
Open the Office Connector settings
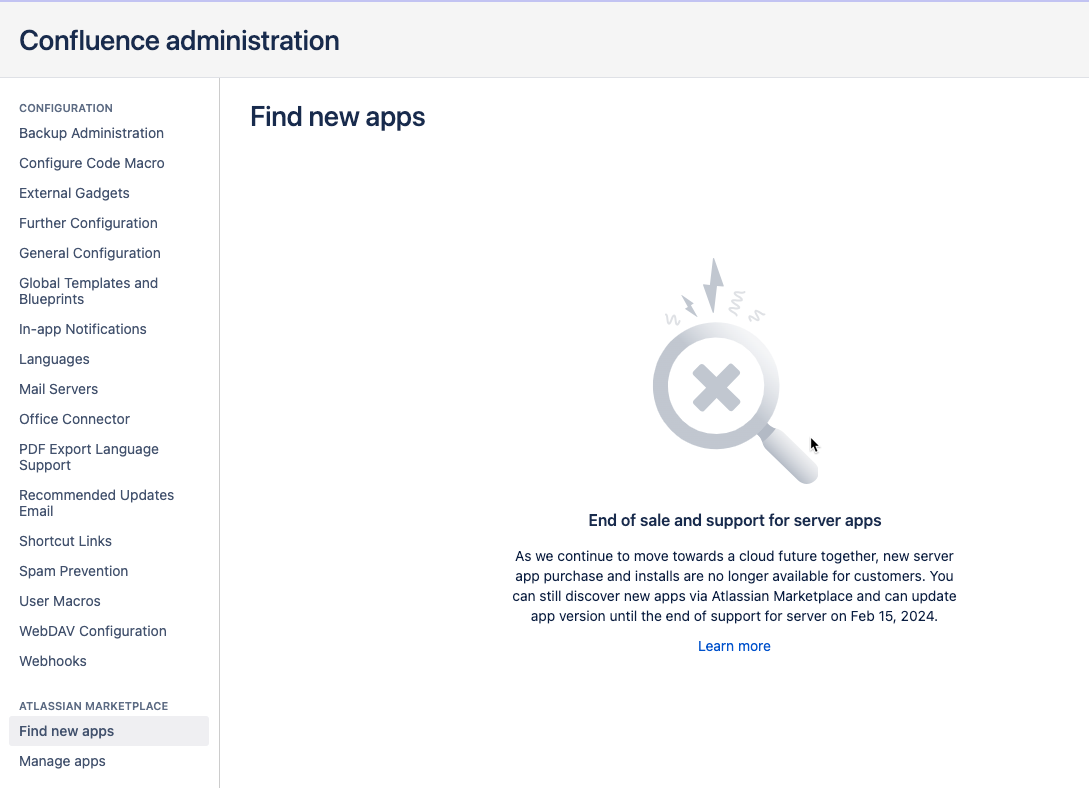pyautogui.click(x=74, y=419)
